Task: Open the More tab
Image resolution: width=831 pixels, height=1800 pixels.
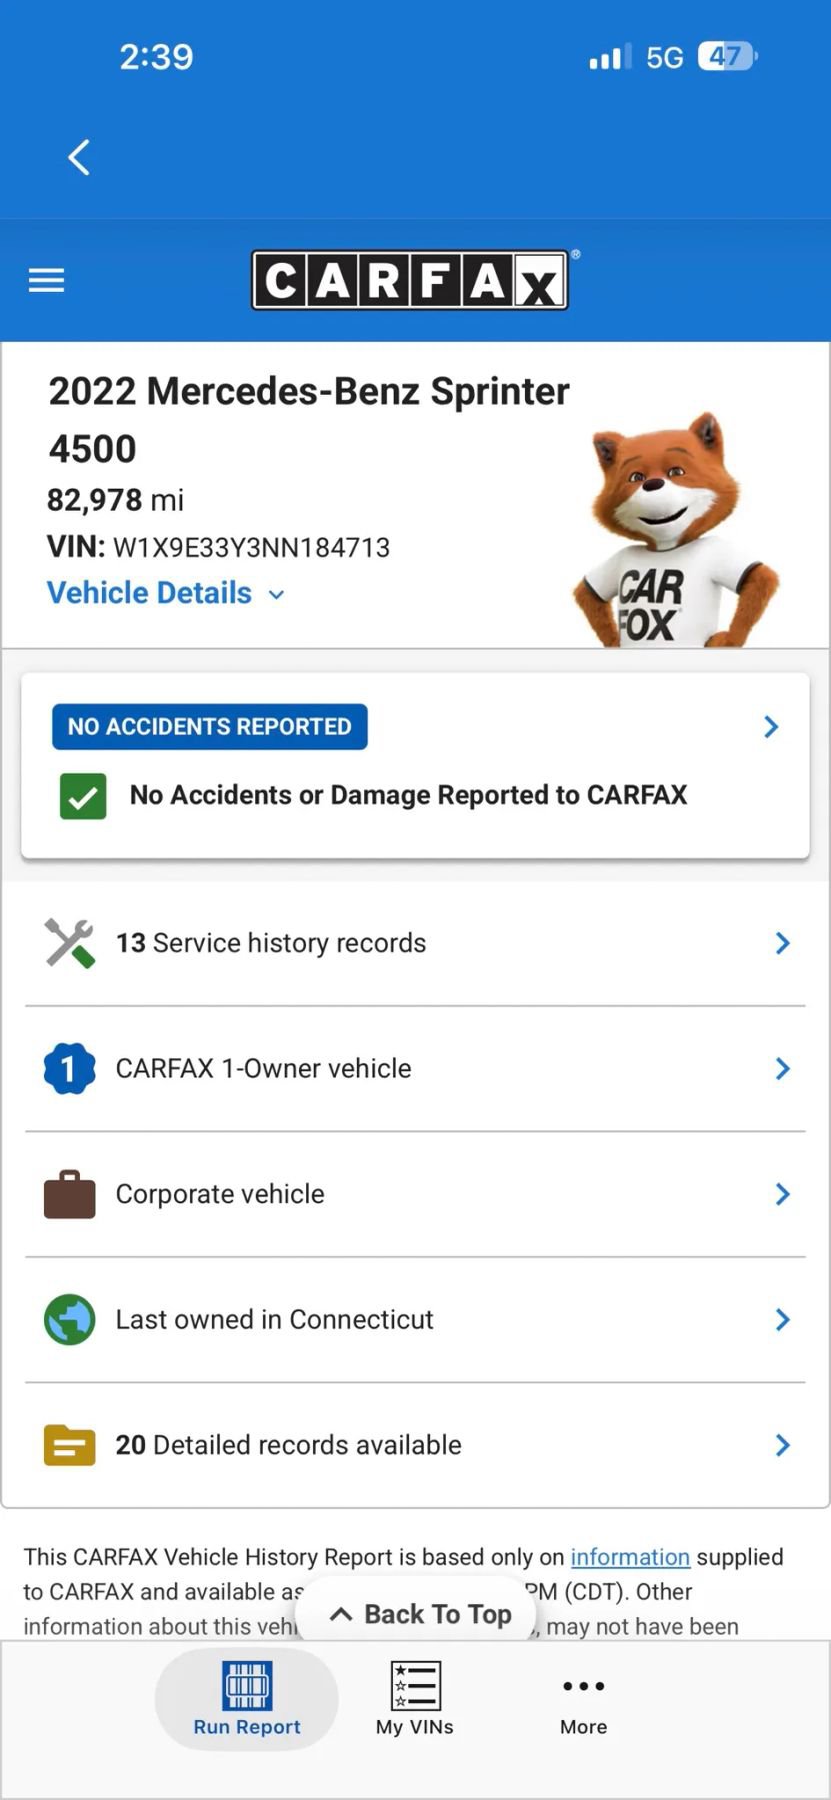Action: 583,1700
